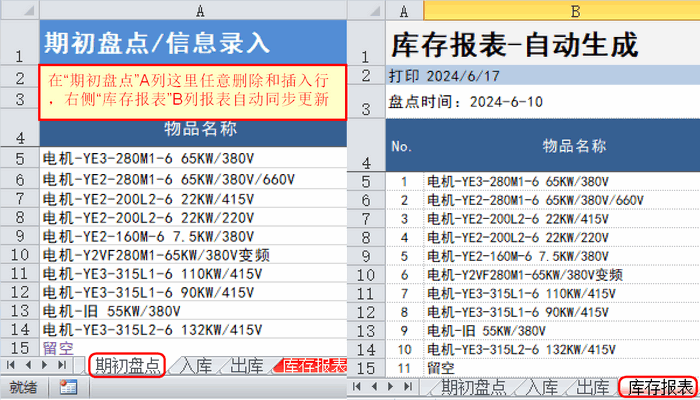Switch to 期初盘点 tab in right window
The width and height of the screenshot is (700, 400).
[x=473, y=387]
